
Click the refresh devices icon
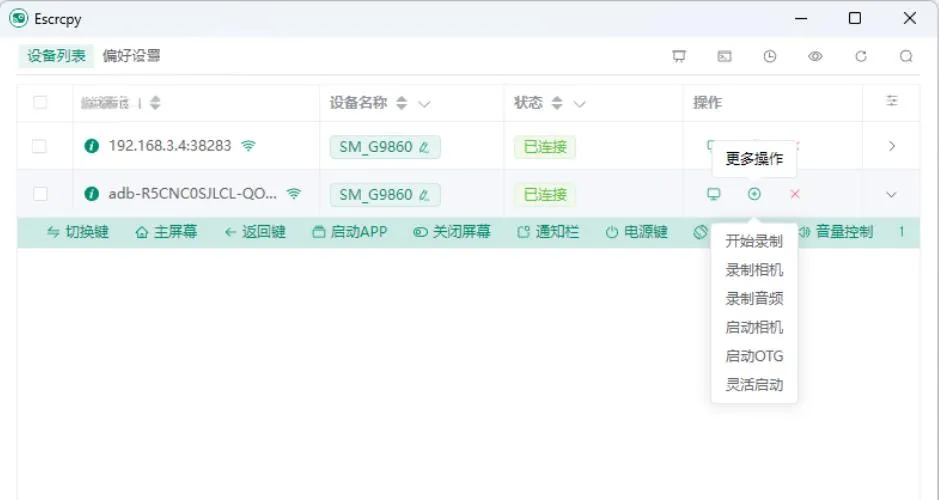tap(861, 56)
